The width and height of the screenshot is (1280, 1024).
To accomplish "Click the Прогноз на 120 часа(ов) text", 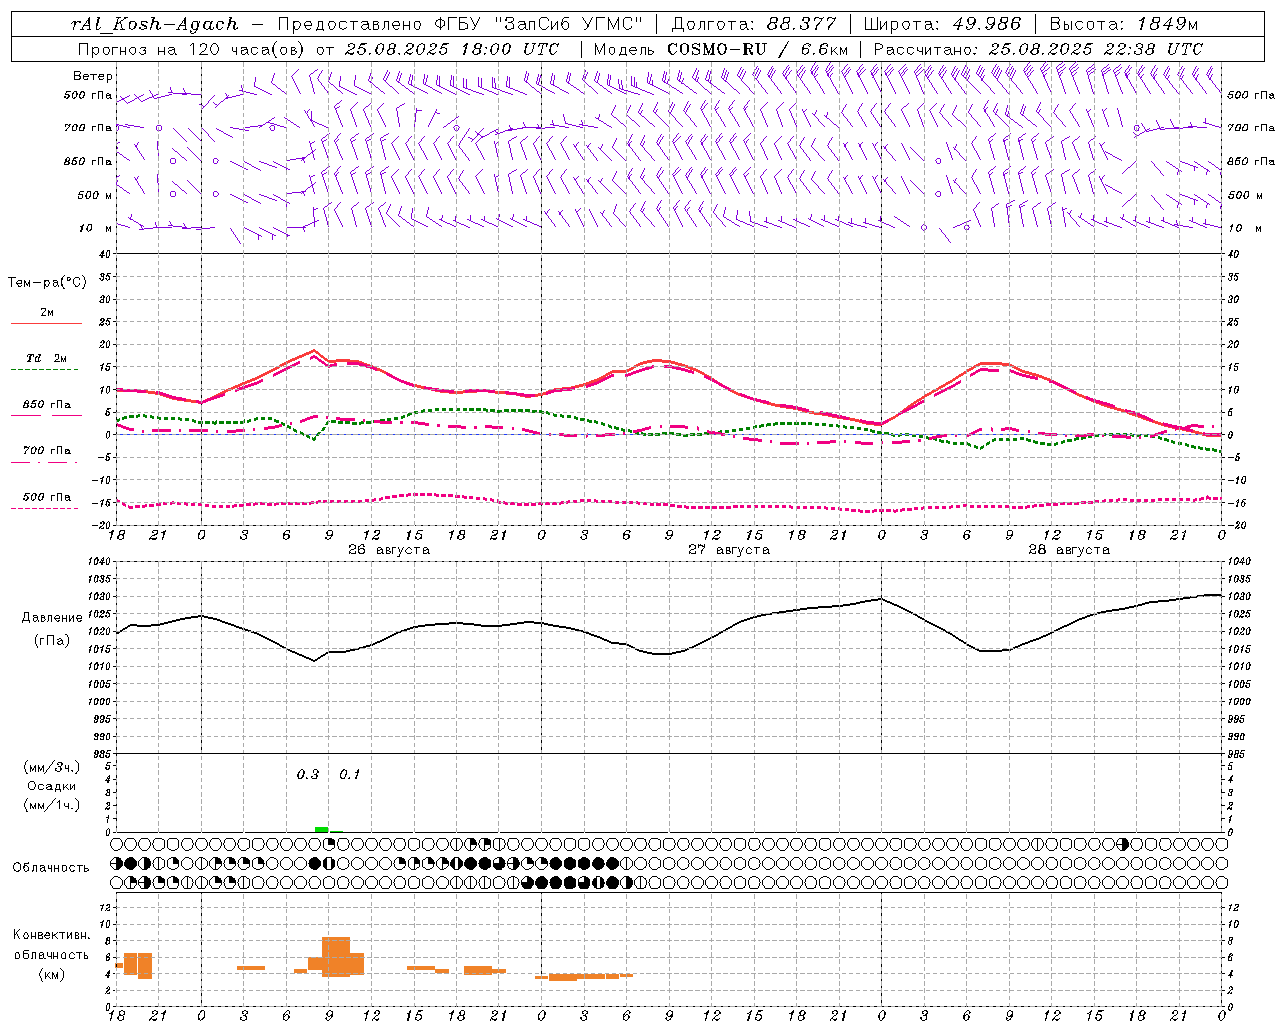I will tap(192, 49).
